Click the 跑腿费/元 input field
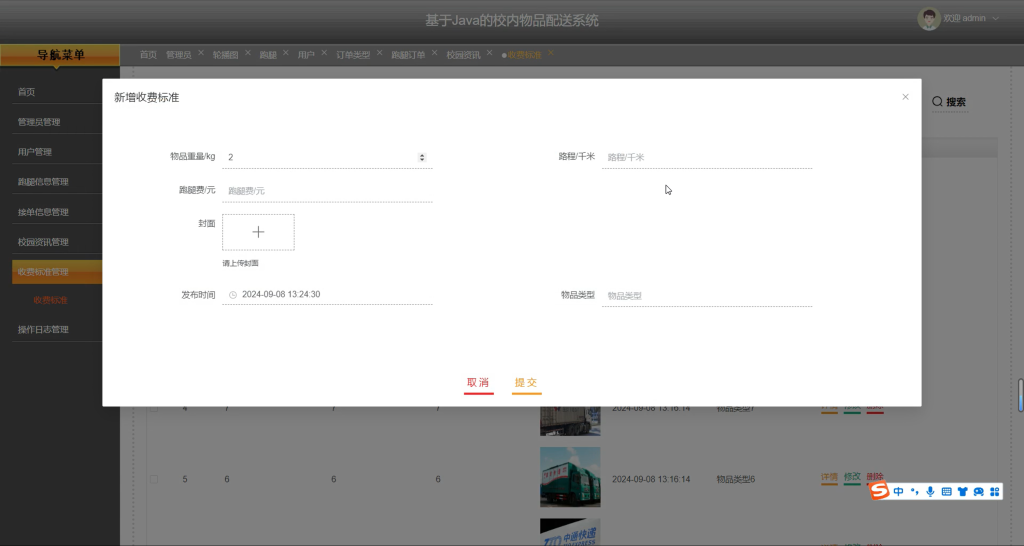Screen dimensions: 1024x546 pyautogui.click(x=327, y=191)
